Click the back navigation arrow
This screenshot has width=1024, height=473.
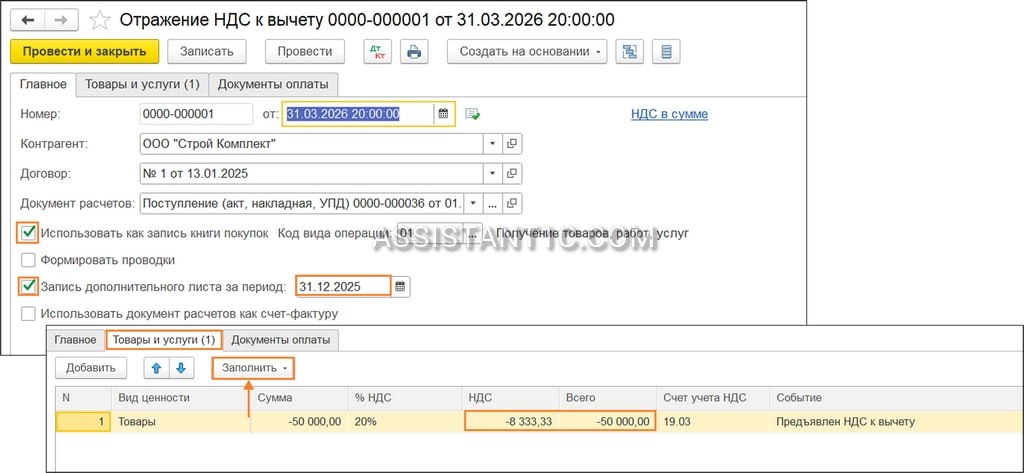(28, 20)
